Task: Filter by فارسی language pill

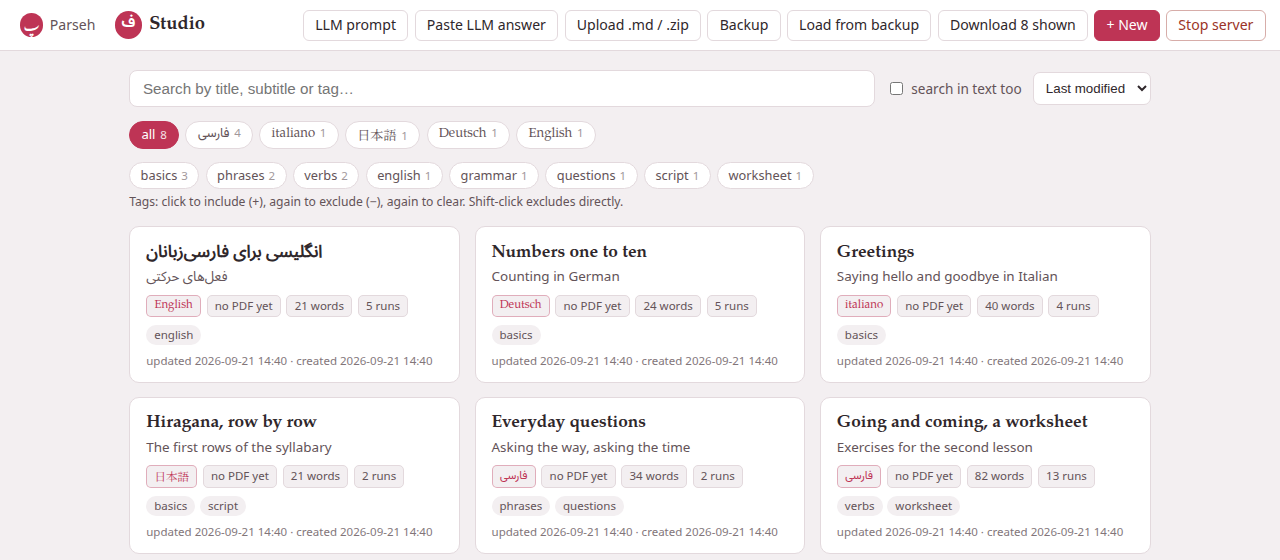Action: [219, 134]
